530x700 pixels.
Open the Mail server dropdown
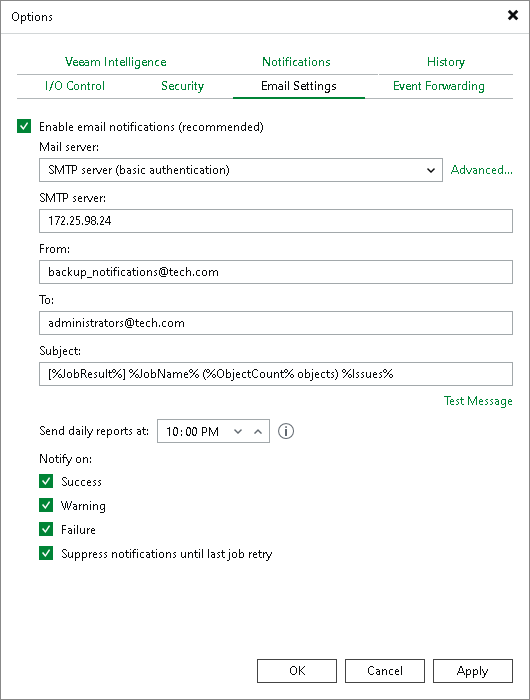pyautogui.click(x=241, y=170)
